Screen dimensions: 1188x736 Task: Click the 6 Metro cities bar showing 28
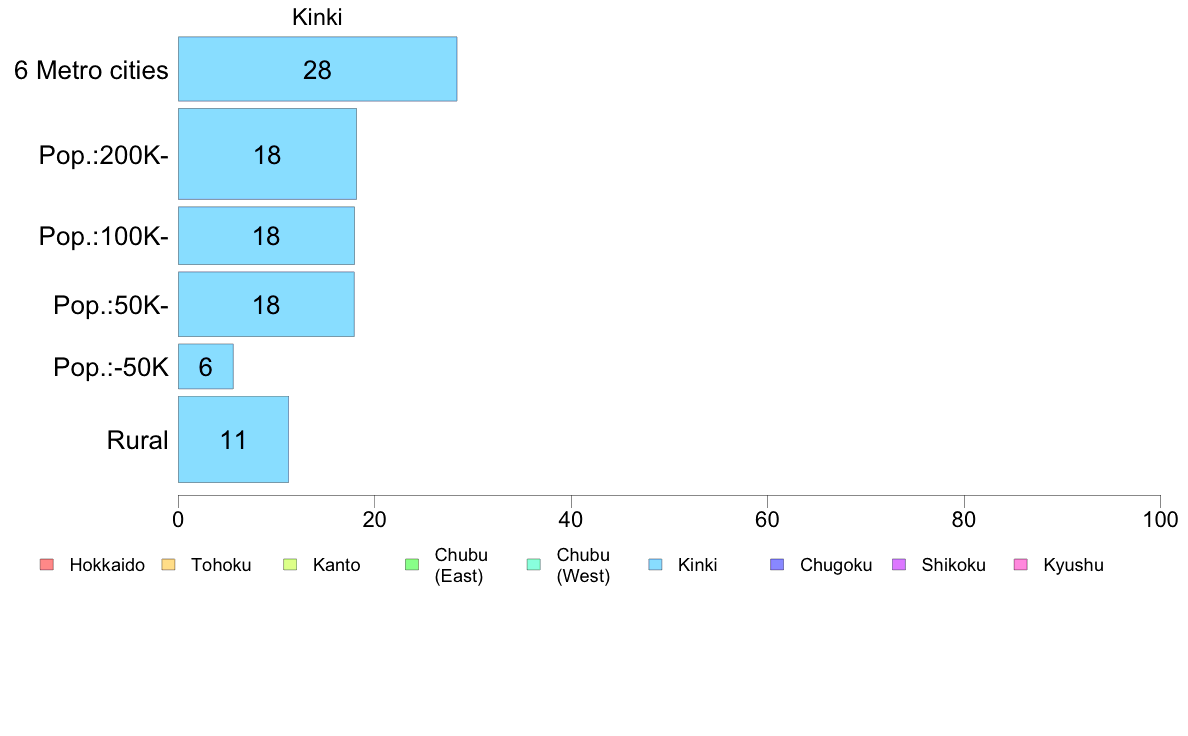(x=317, y=69)
